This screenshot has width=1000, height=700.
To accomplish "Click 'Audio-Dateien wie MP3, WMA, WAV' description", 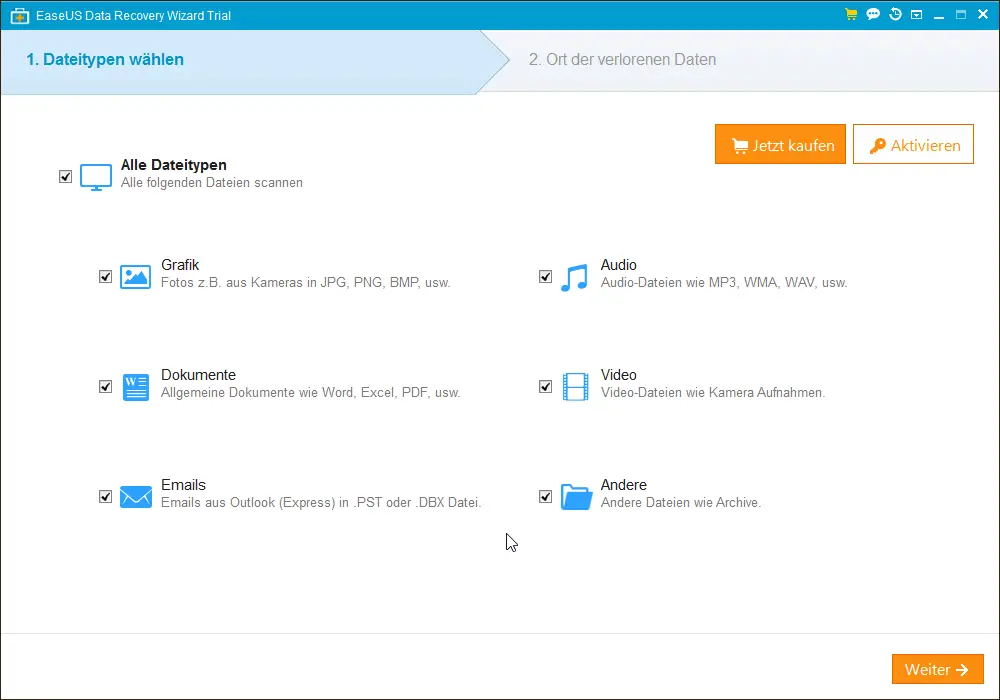I will click(724, 282).
